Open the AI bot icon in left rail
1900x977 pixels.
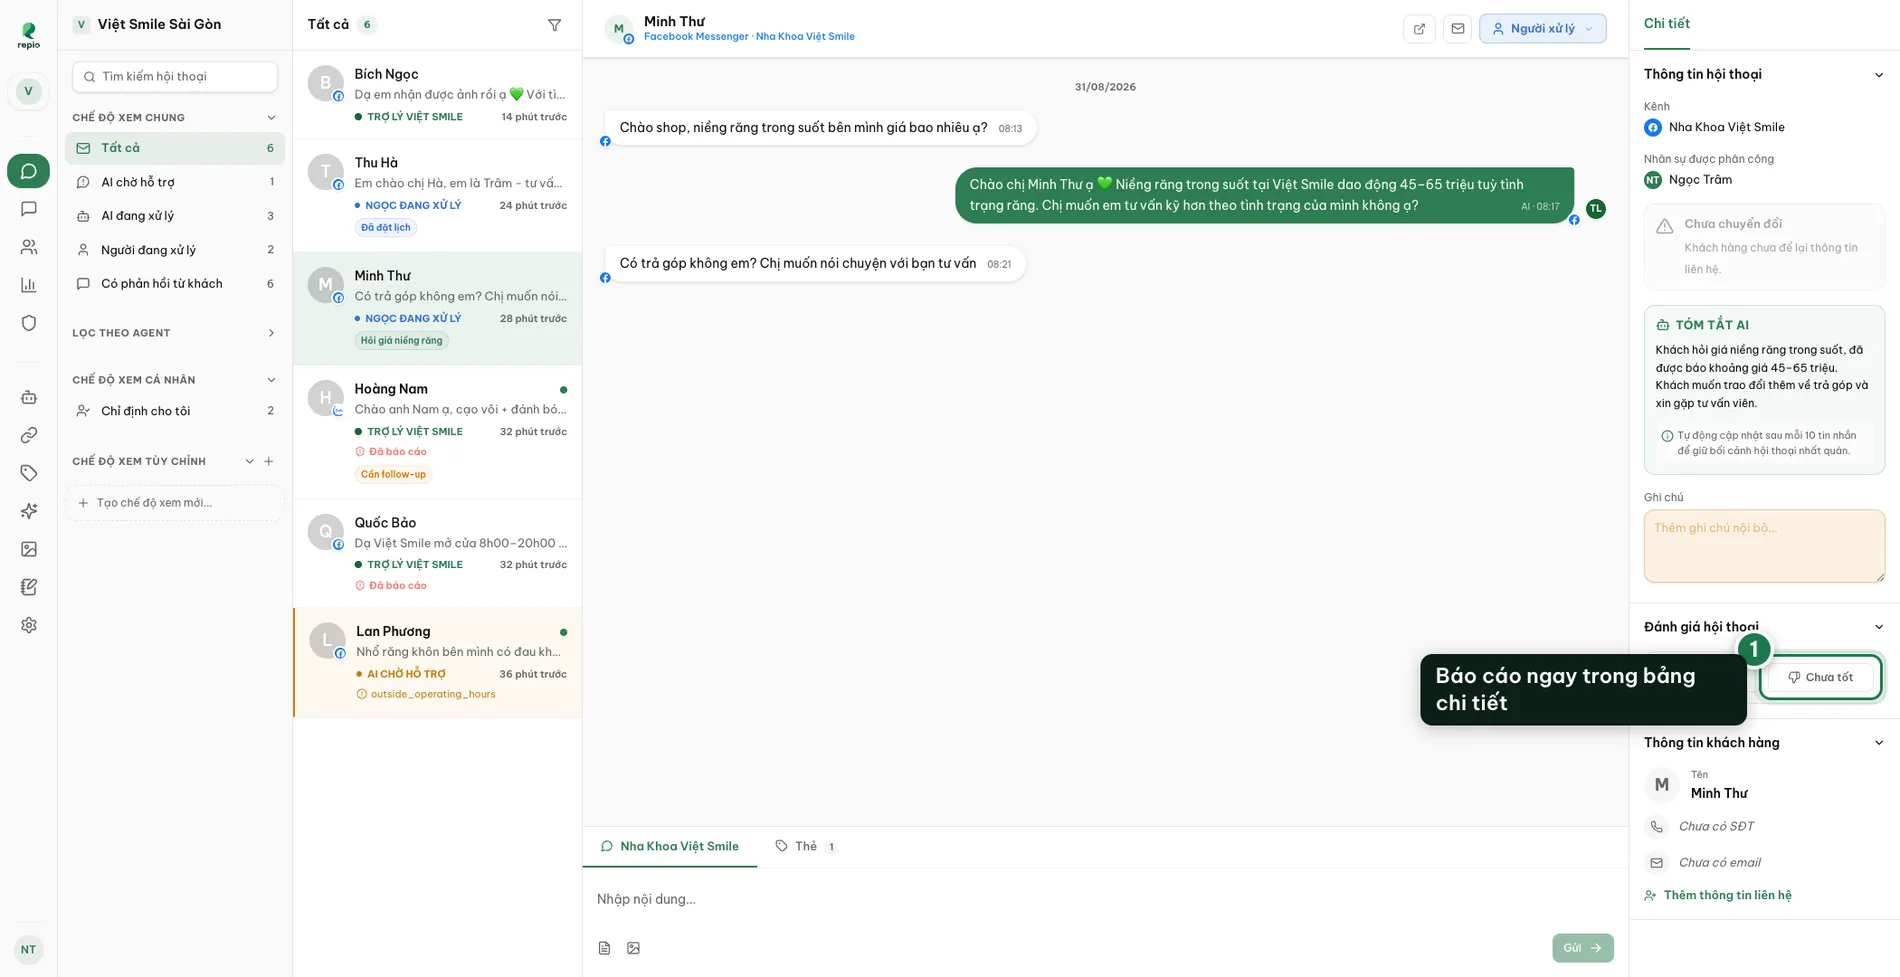coord(29,397)
